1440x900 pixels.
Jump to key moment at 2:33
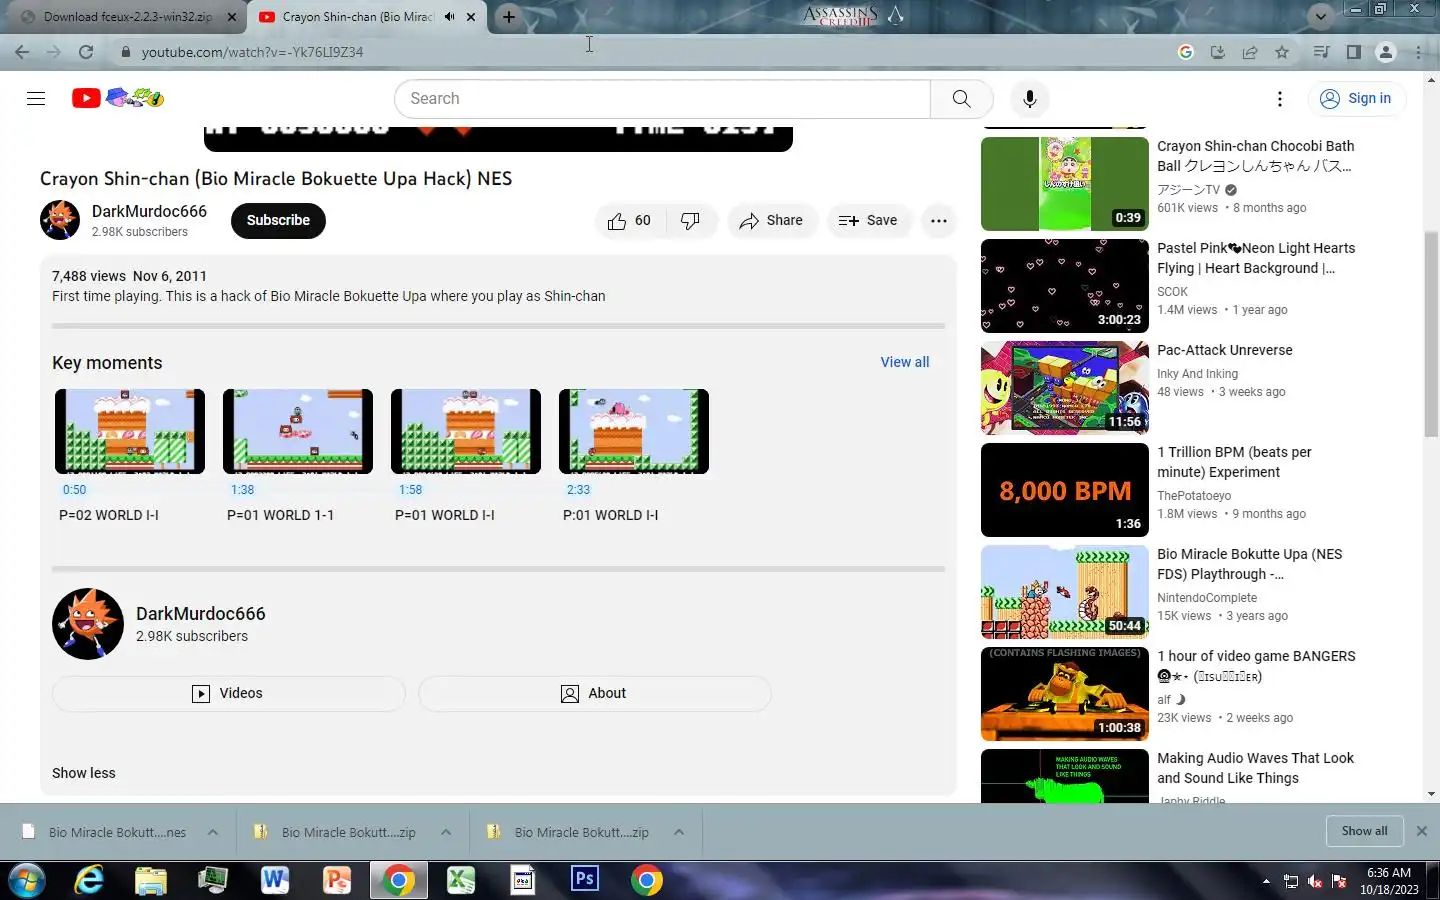pos(634,432)
